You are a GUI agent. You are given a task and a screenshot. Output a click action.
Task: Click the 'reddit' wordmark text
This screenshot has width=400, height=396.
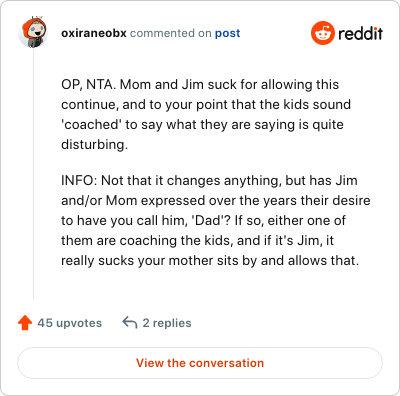(x=360, y=33)
